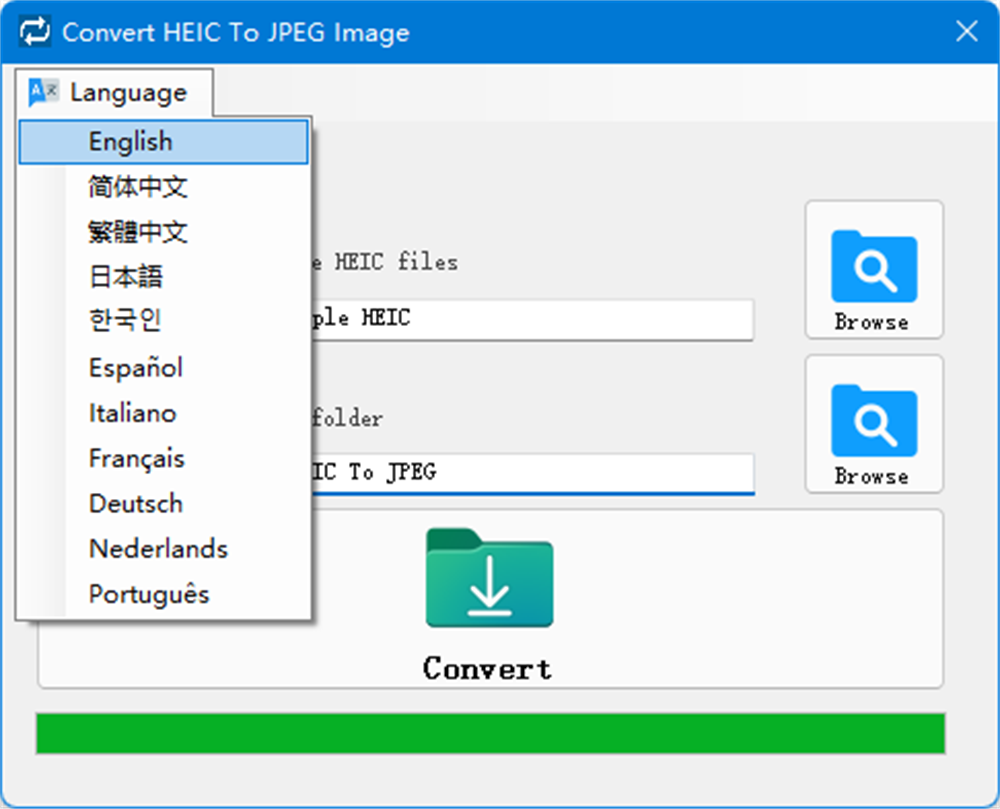Click the output folder path field
Screen dimensions: 1000x809
[x=530, y=472]
